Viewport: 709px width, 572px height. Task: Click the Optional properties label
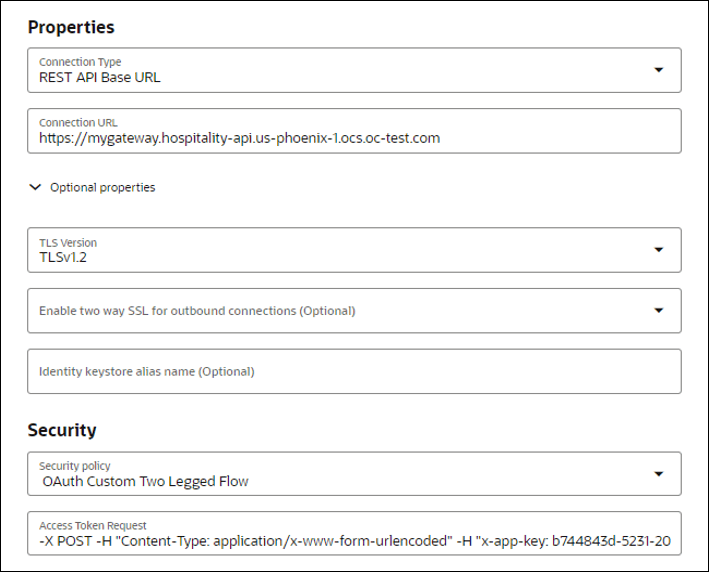click(103, 187)
